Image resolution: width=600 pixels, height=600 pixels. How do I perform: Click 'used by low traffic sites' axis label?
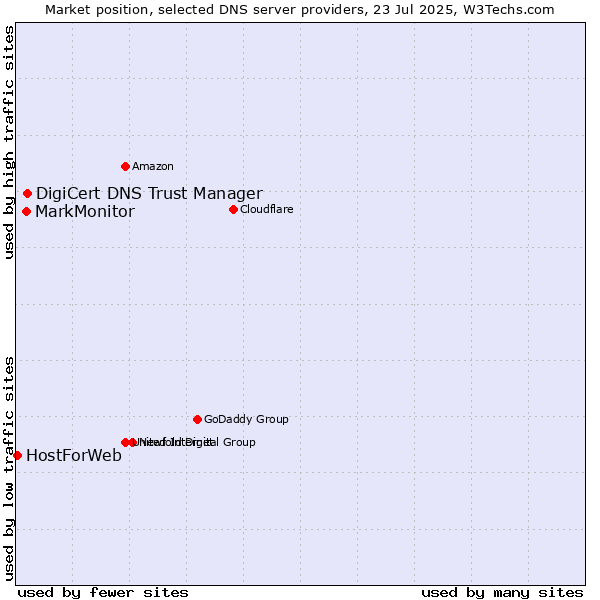[9, 469]
